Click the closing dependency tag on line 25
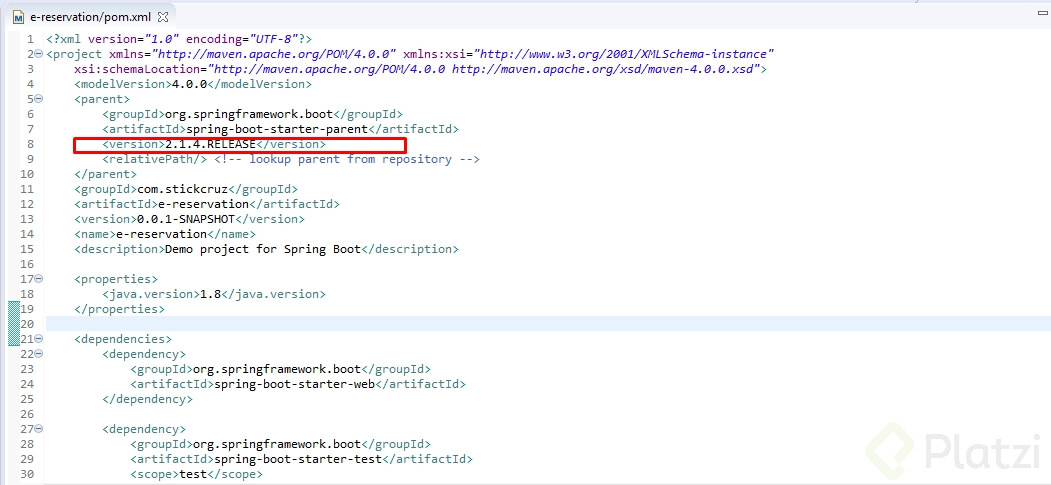The height and width of the screenshot is (485, 1051). click(147, 399)
